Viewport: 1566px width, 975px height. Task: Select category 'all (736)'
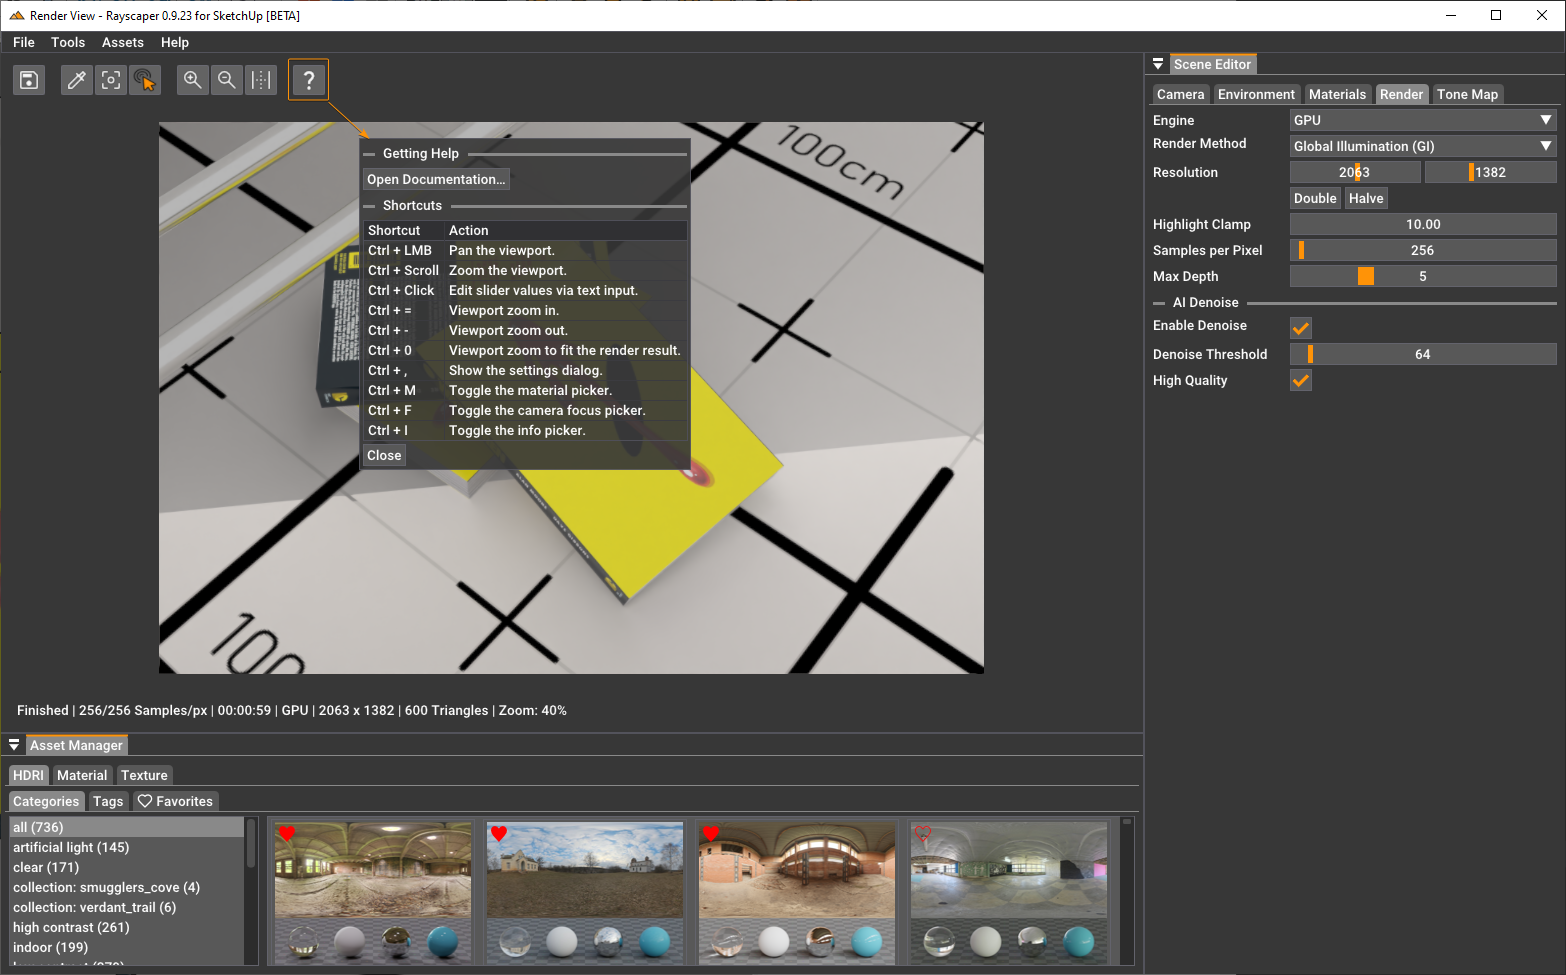pyautogui.click(x=126, y=827)
